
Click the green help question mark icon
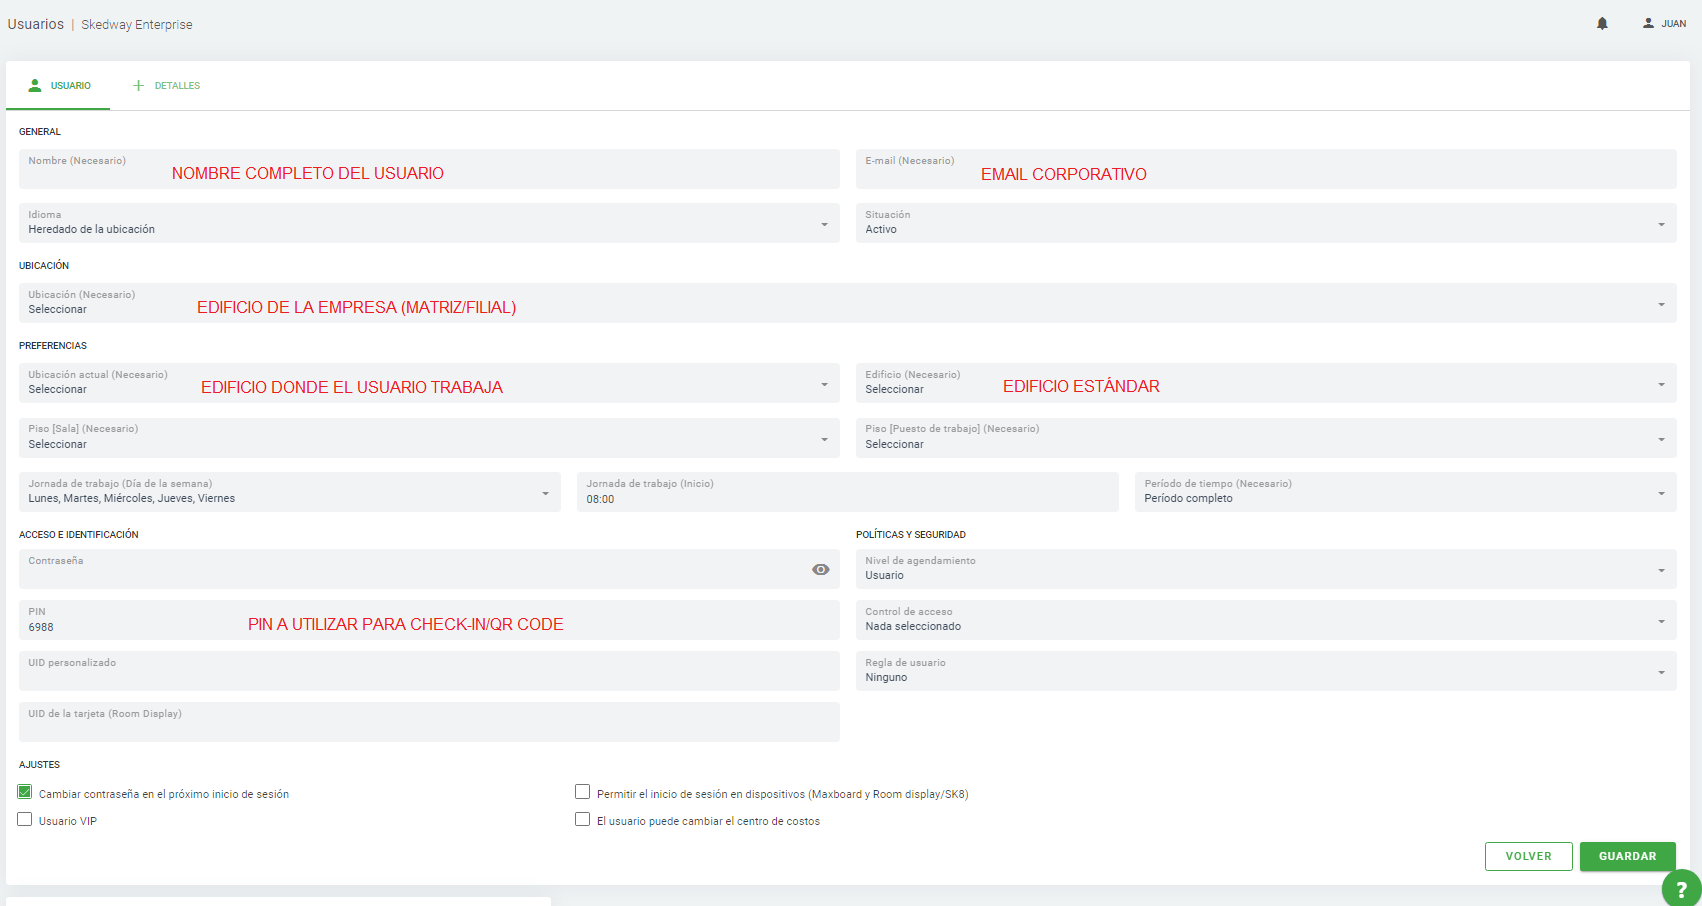[1681, 889]
